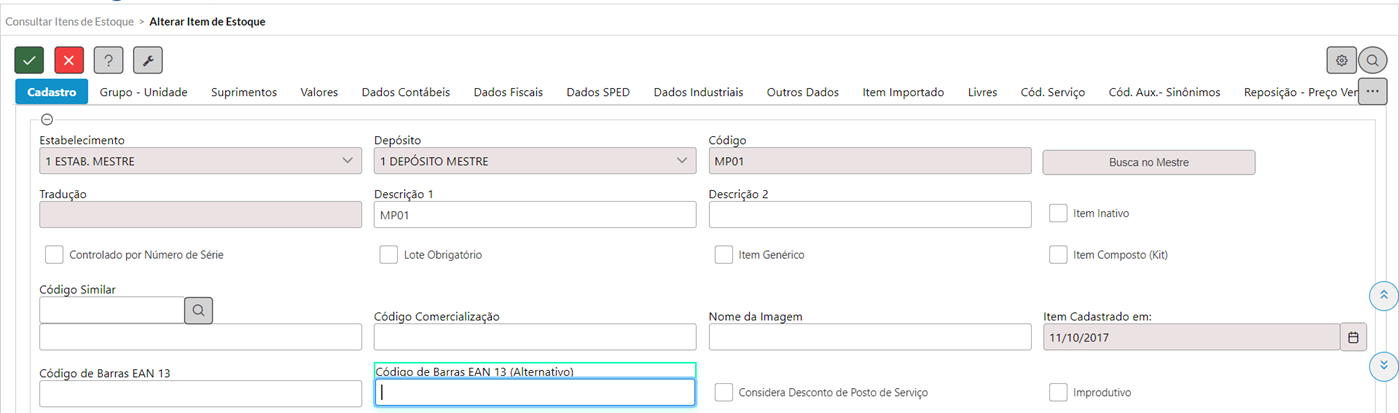The image size is (1399, 413).
Task: Check Controlado por Número de Série
Action: point(54,255)
